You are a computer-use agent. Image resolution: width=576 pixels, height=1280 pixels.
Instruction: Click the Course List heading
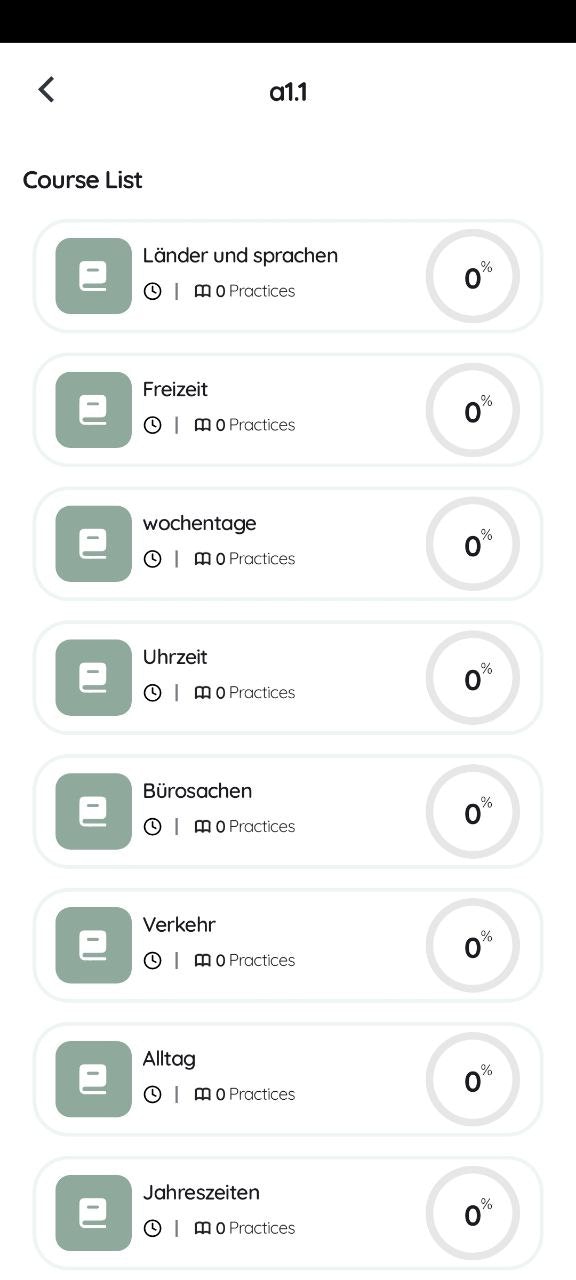click(83, 180)
